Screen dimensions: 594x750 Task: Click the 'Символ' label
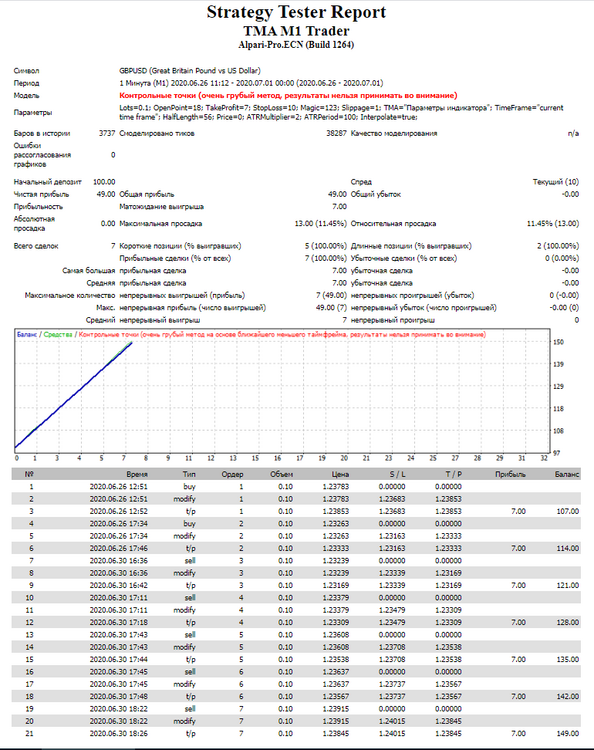pos(26,71)
